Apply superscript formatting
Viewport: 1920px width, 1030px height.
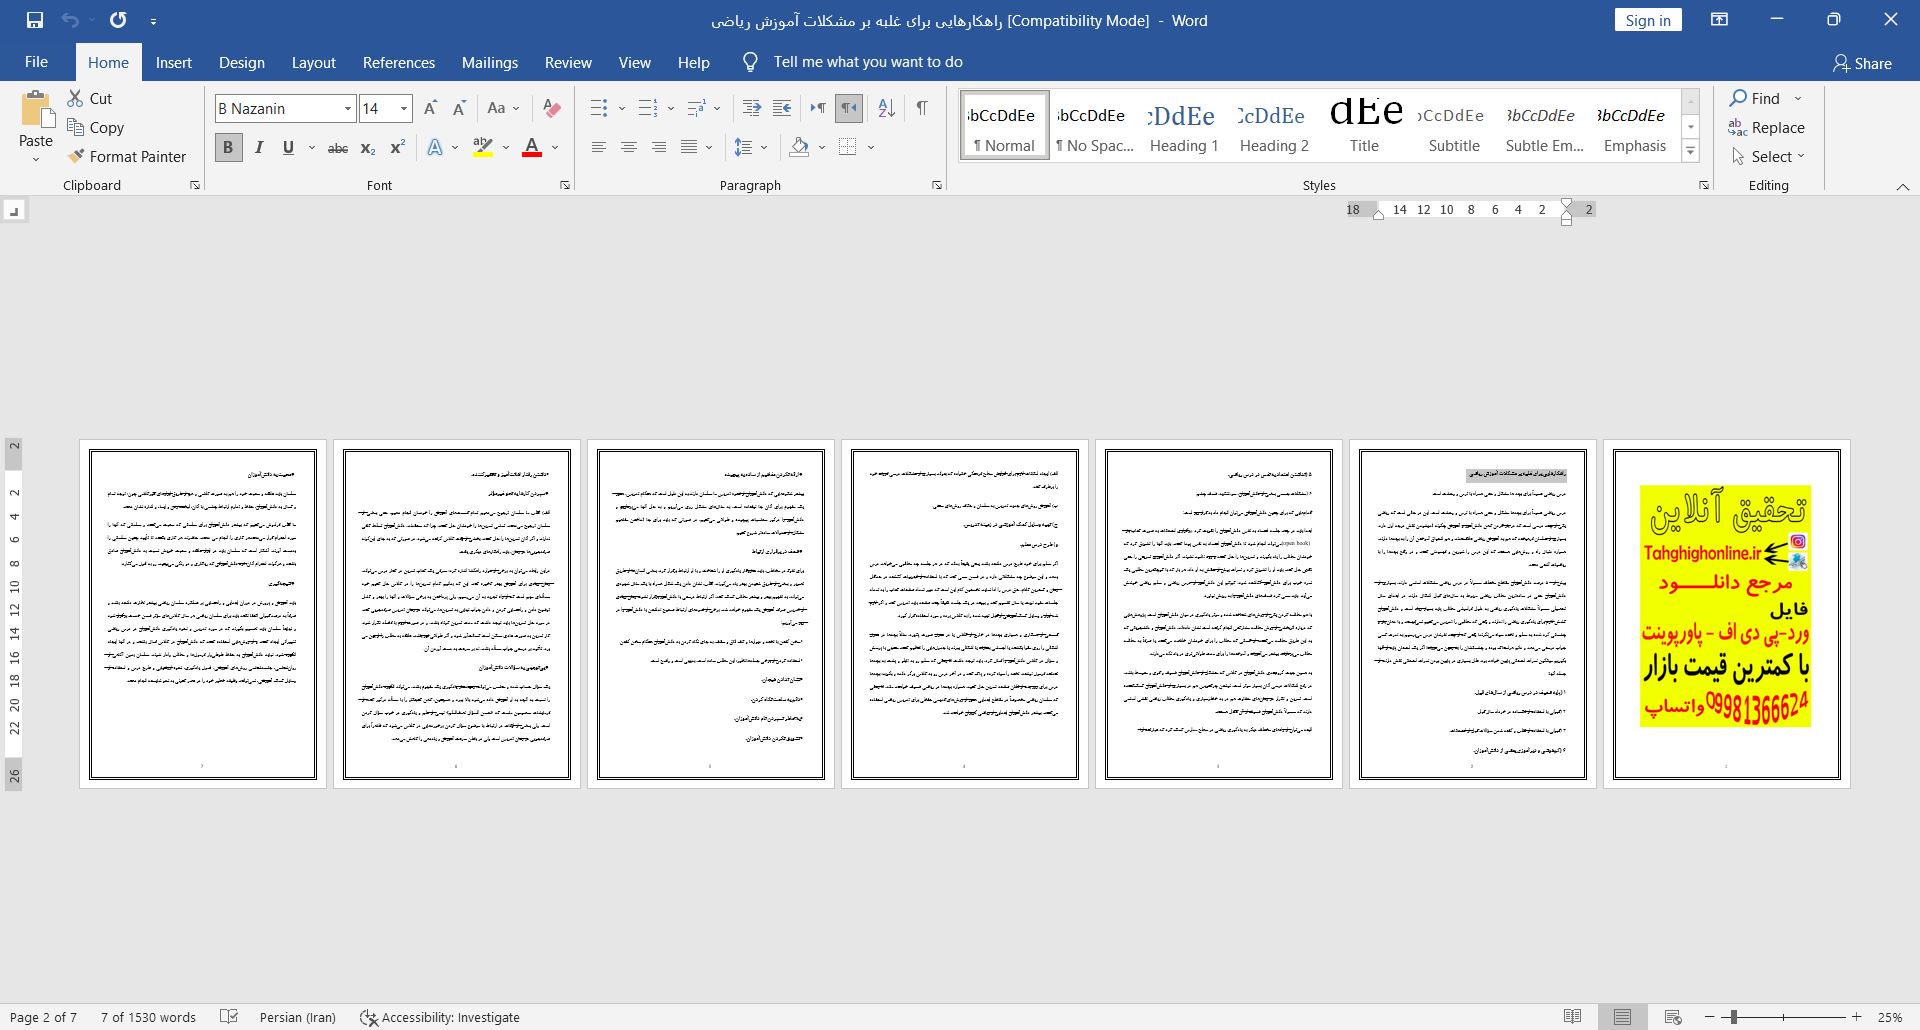397,148
